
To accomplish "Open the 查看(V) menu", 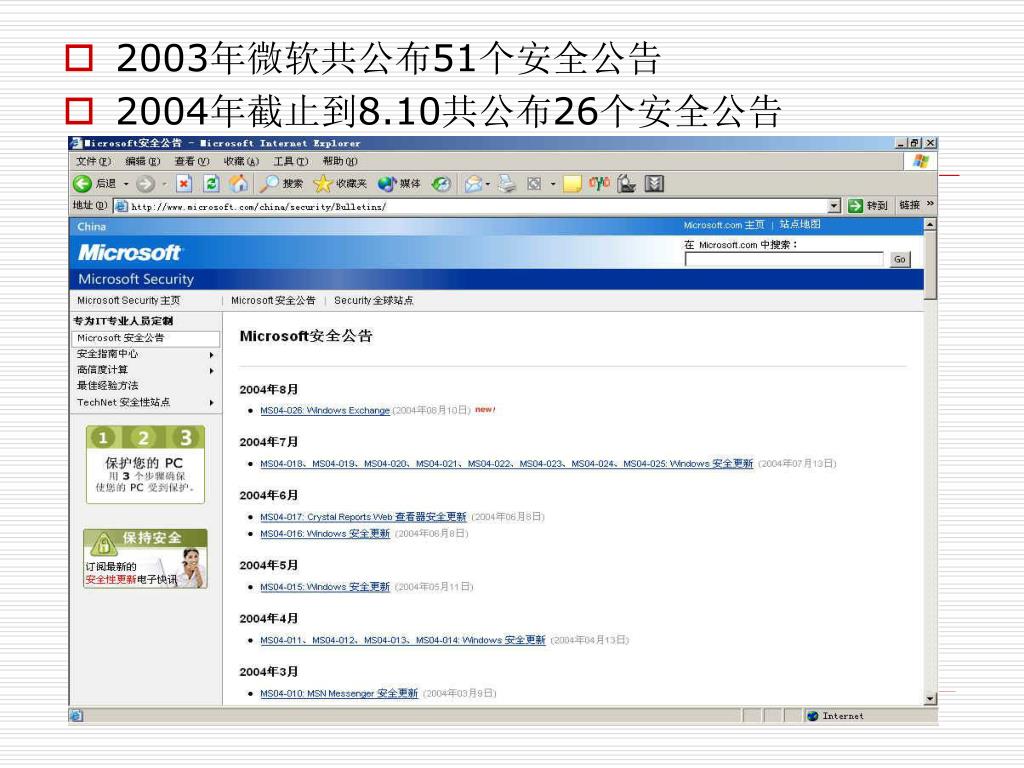I will coord(191,161).
